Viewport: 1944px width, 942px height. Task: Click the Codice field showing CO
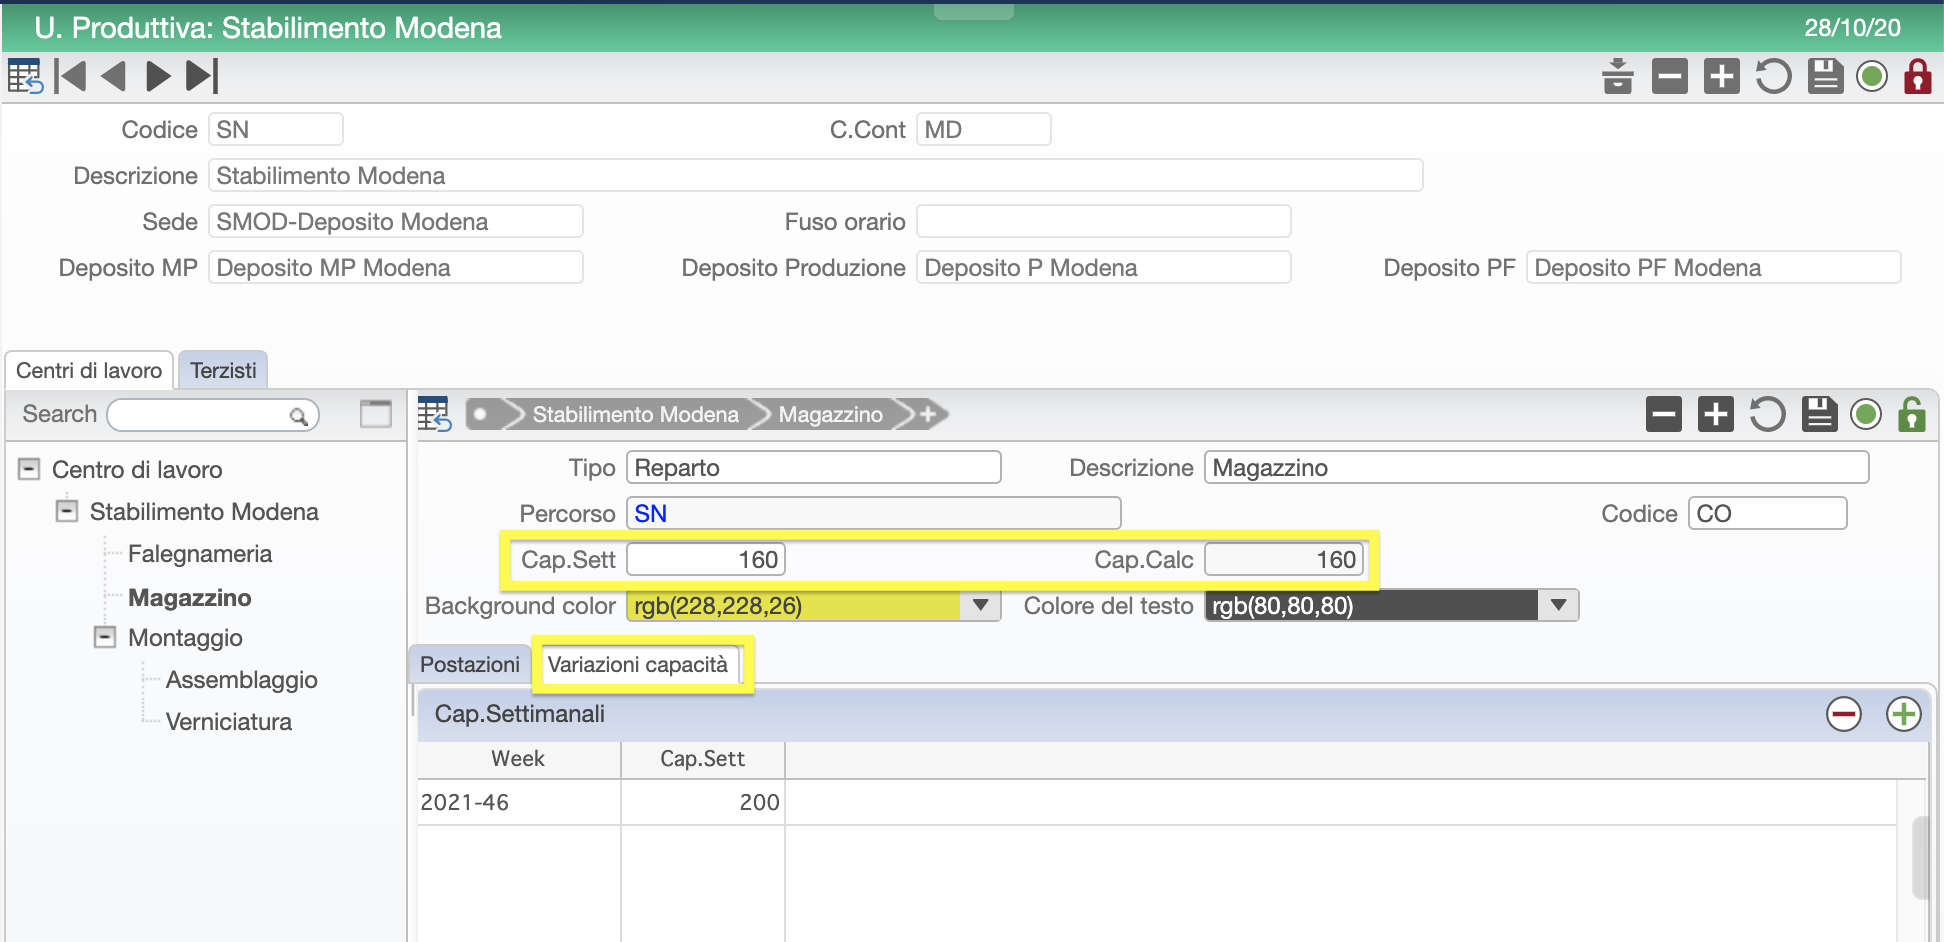coord(1768,514)
